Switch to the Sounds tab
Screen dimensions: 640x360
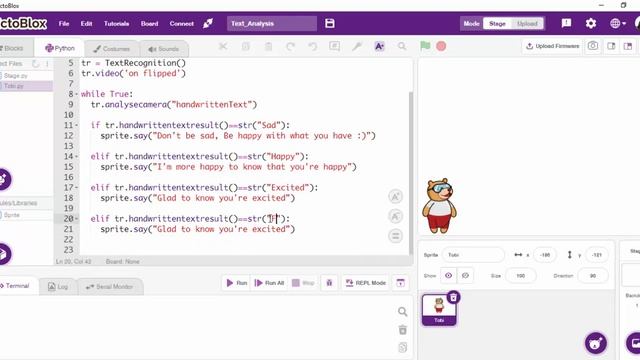tap(163, 49)
